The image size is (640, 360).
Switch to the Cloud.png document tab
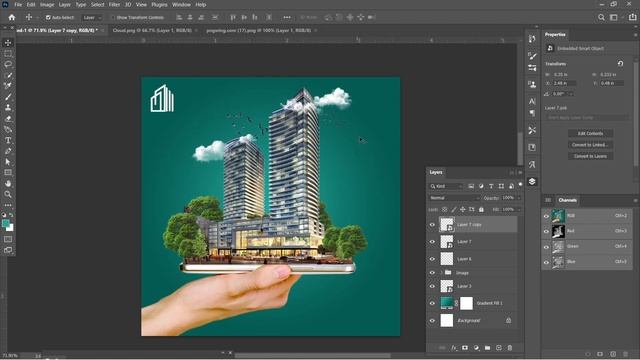click(152, 30)
